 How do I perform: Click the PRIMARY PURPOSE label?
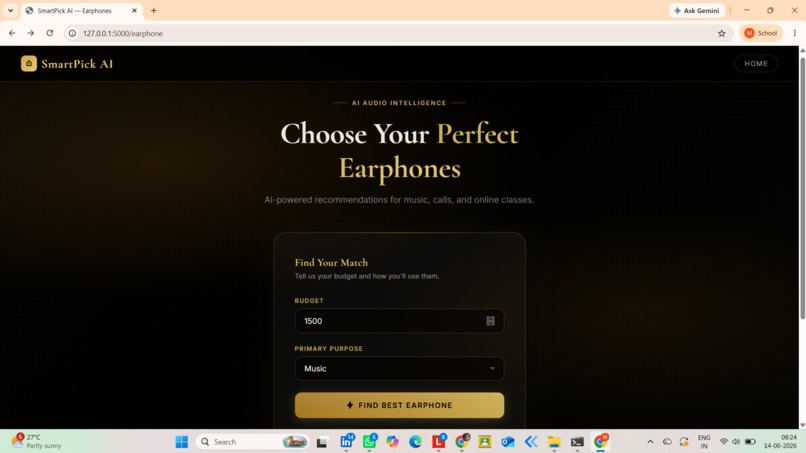pos(328,349)
